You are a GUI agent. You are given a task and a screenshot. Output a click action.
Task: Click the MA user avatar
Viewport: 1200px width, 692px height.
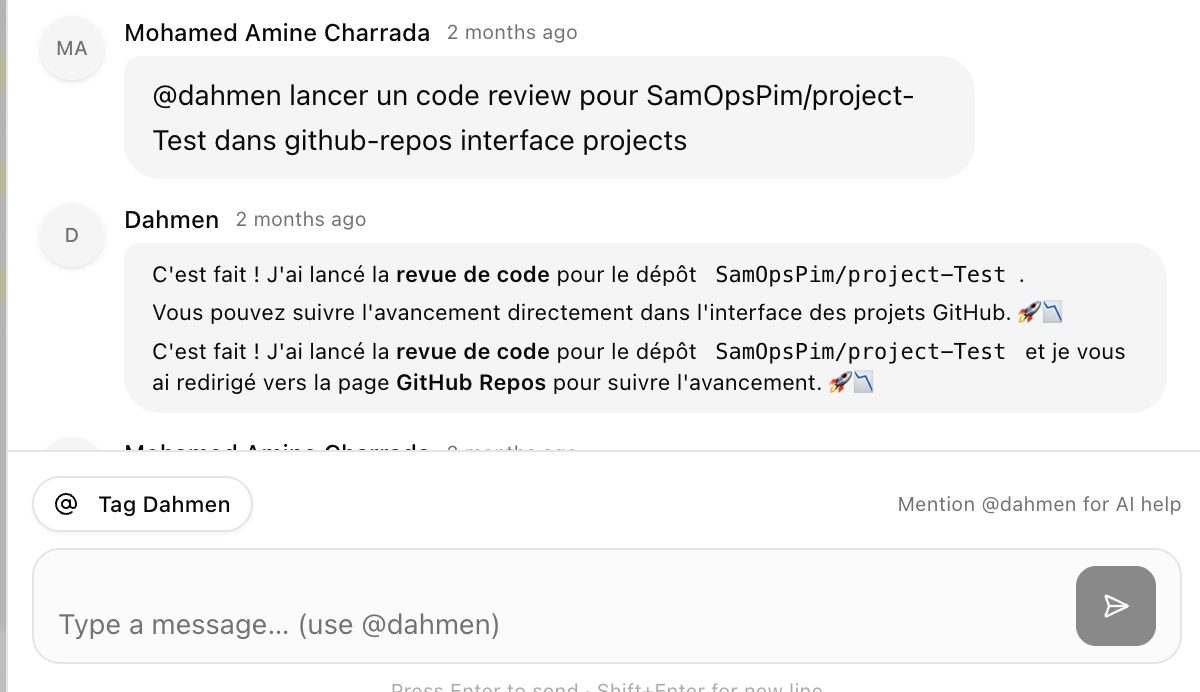tap(72, 48)
